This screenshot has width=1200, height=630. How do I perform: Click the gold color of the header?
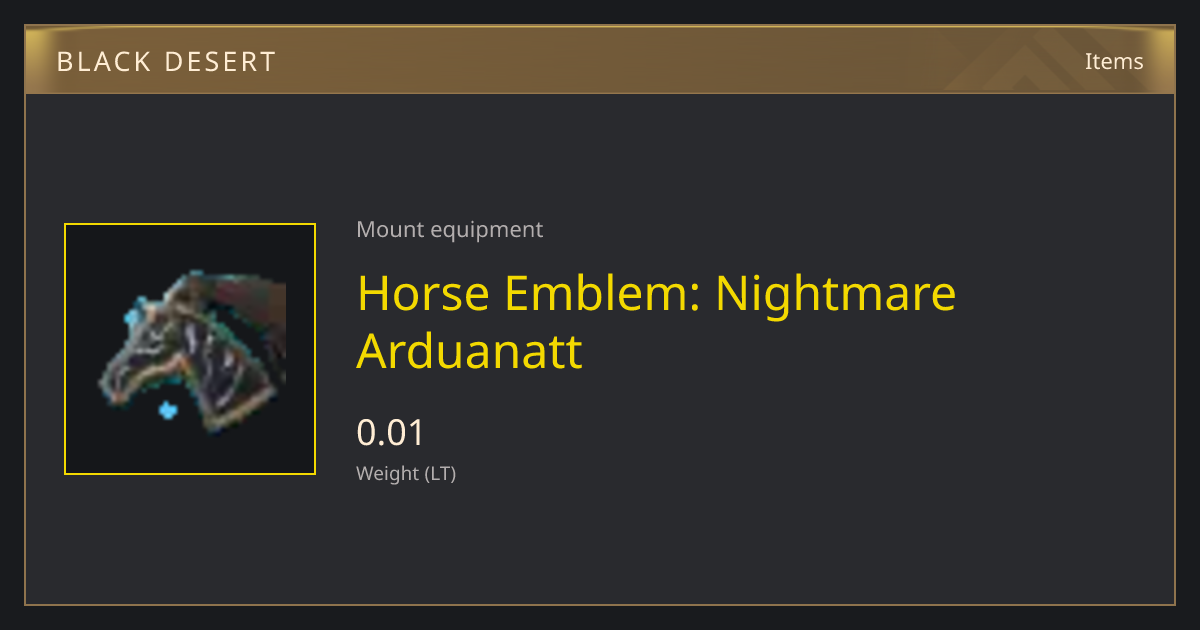click(x=600, y=60)
